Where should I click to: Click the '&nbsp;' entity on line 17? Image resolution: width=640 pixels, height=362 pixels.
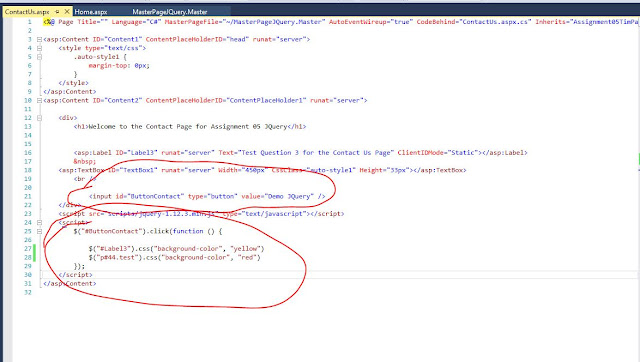[x=85, y=161]
